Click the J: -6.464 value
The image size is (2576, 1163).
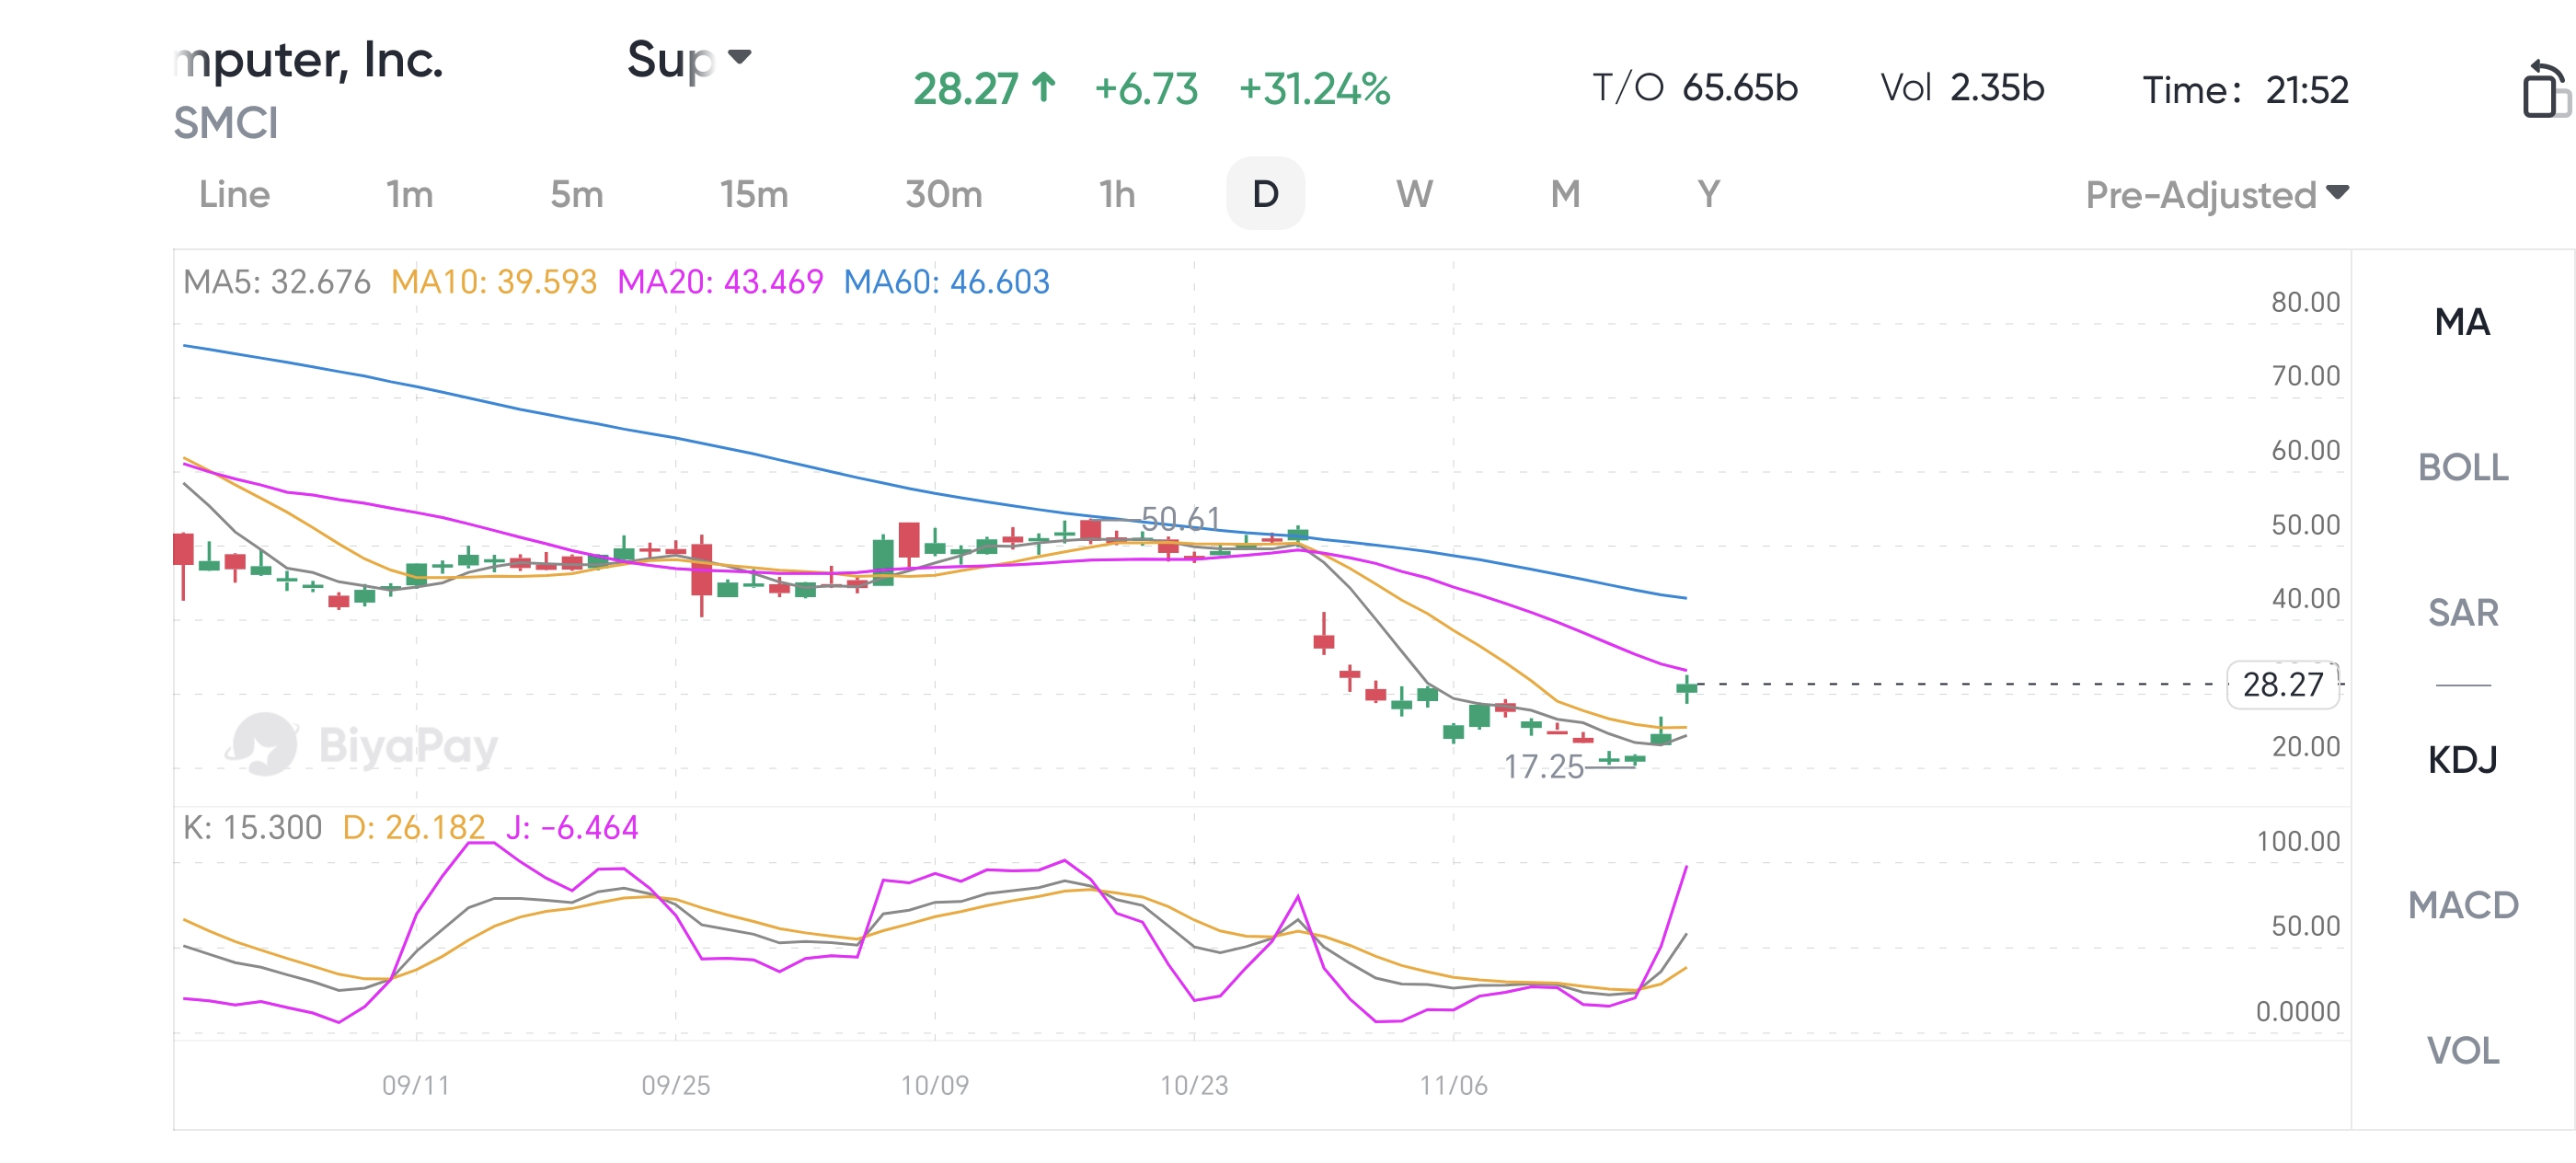(572, 828)
